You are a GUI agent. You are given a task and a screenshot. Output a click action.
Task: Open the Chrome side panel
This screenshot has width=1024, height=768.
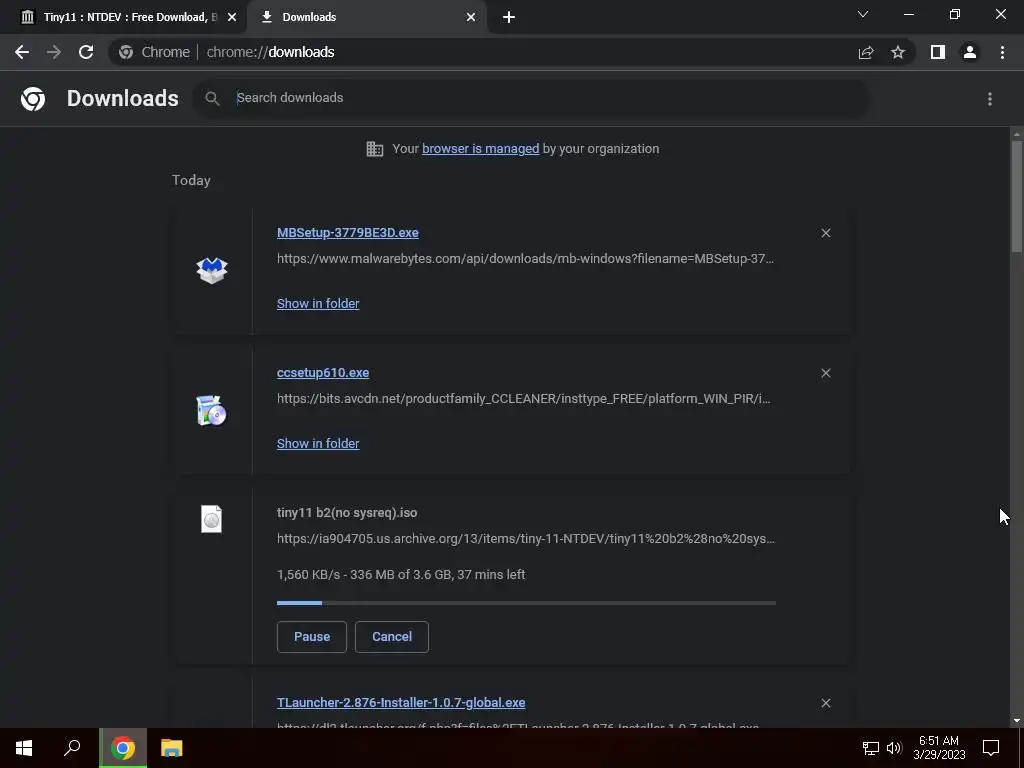[938, 52]
